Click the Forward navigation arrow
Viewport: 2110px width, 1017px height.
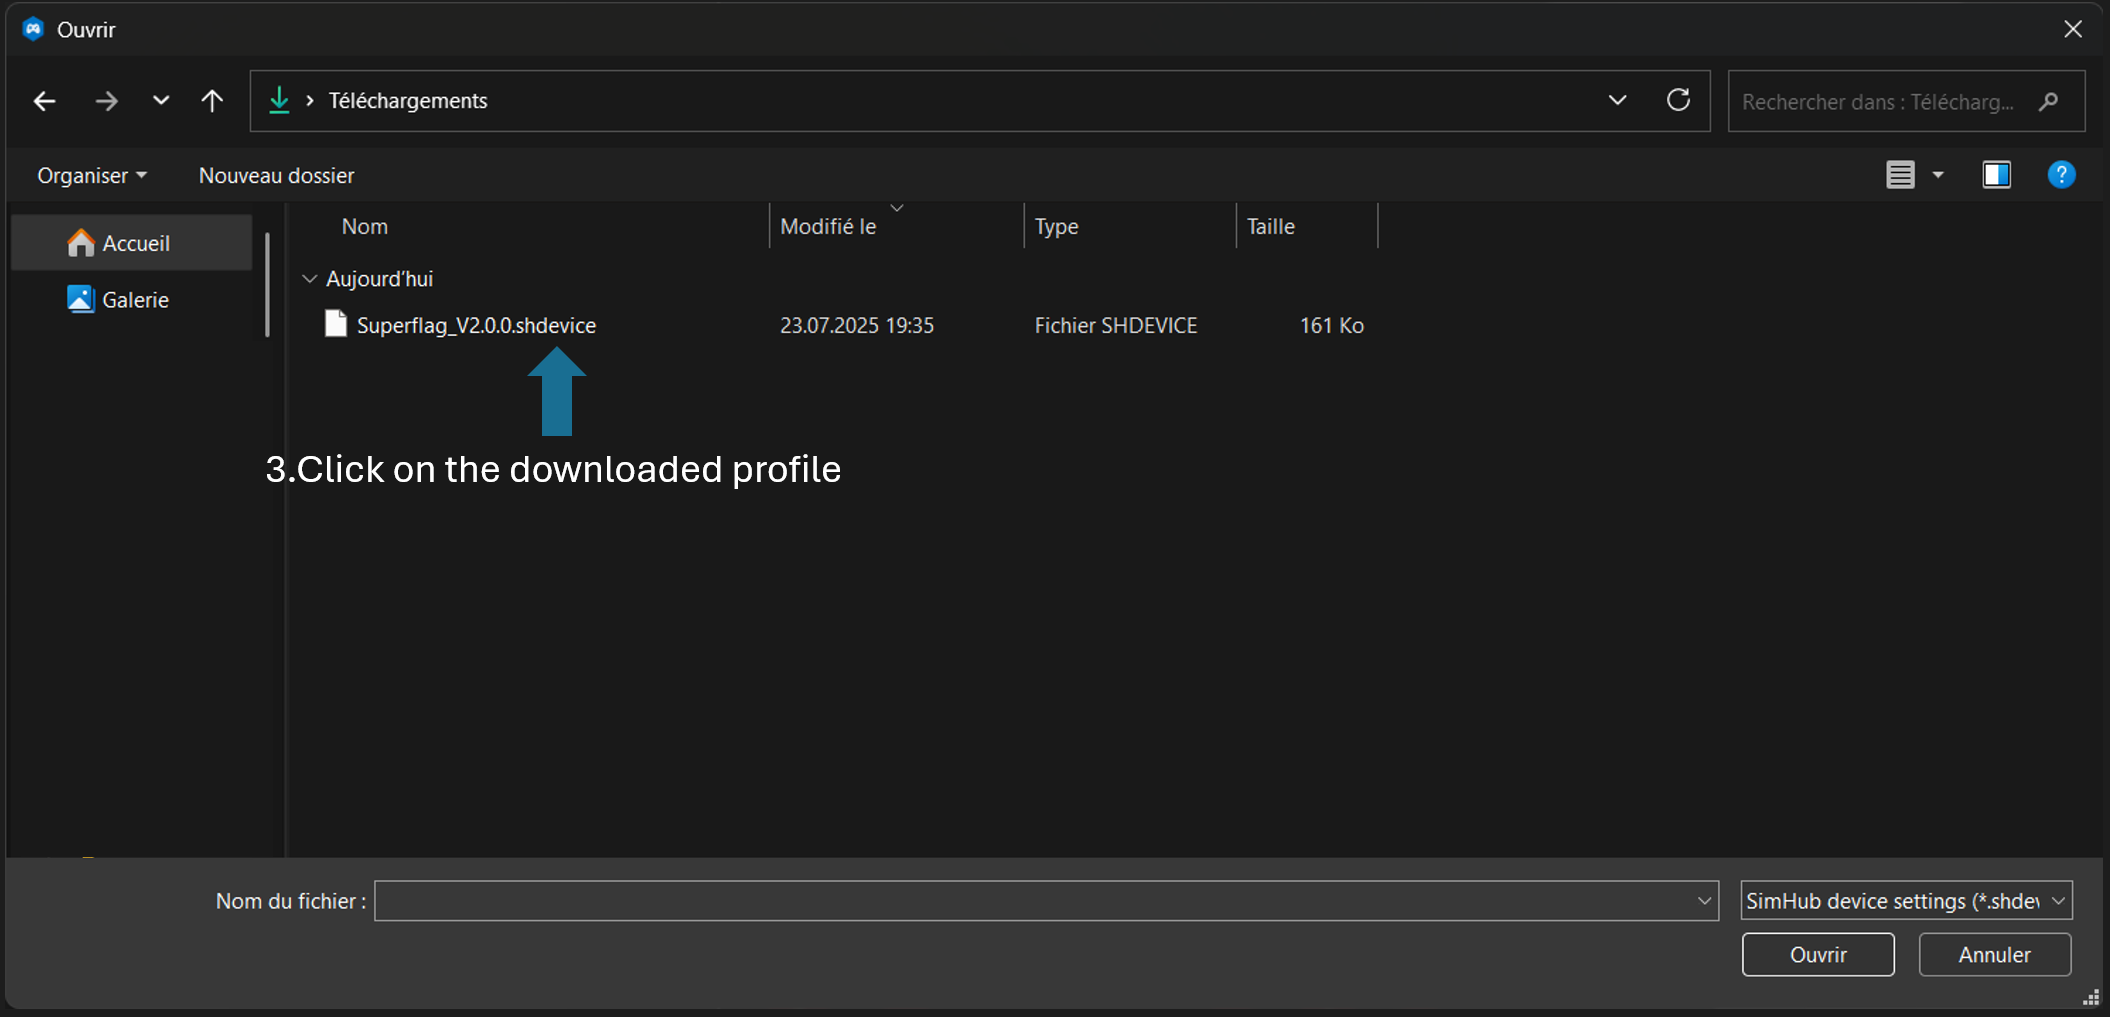coord(106,101)
